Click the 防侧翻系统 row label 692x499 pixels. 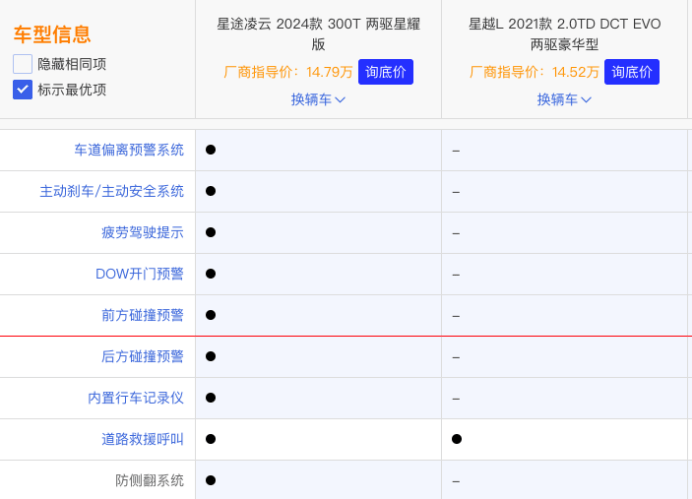[149, 480]
